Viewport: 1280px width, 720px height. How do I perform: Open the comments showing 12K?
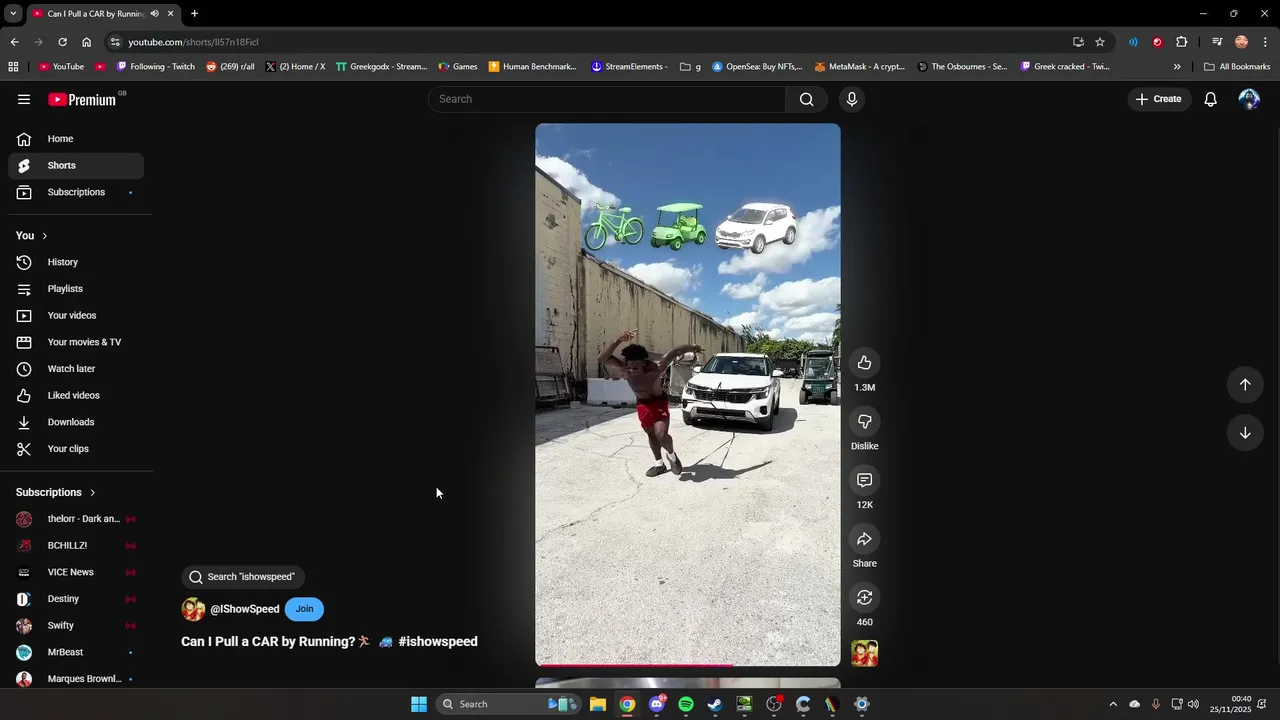coord(865,481)
